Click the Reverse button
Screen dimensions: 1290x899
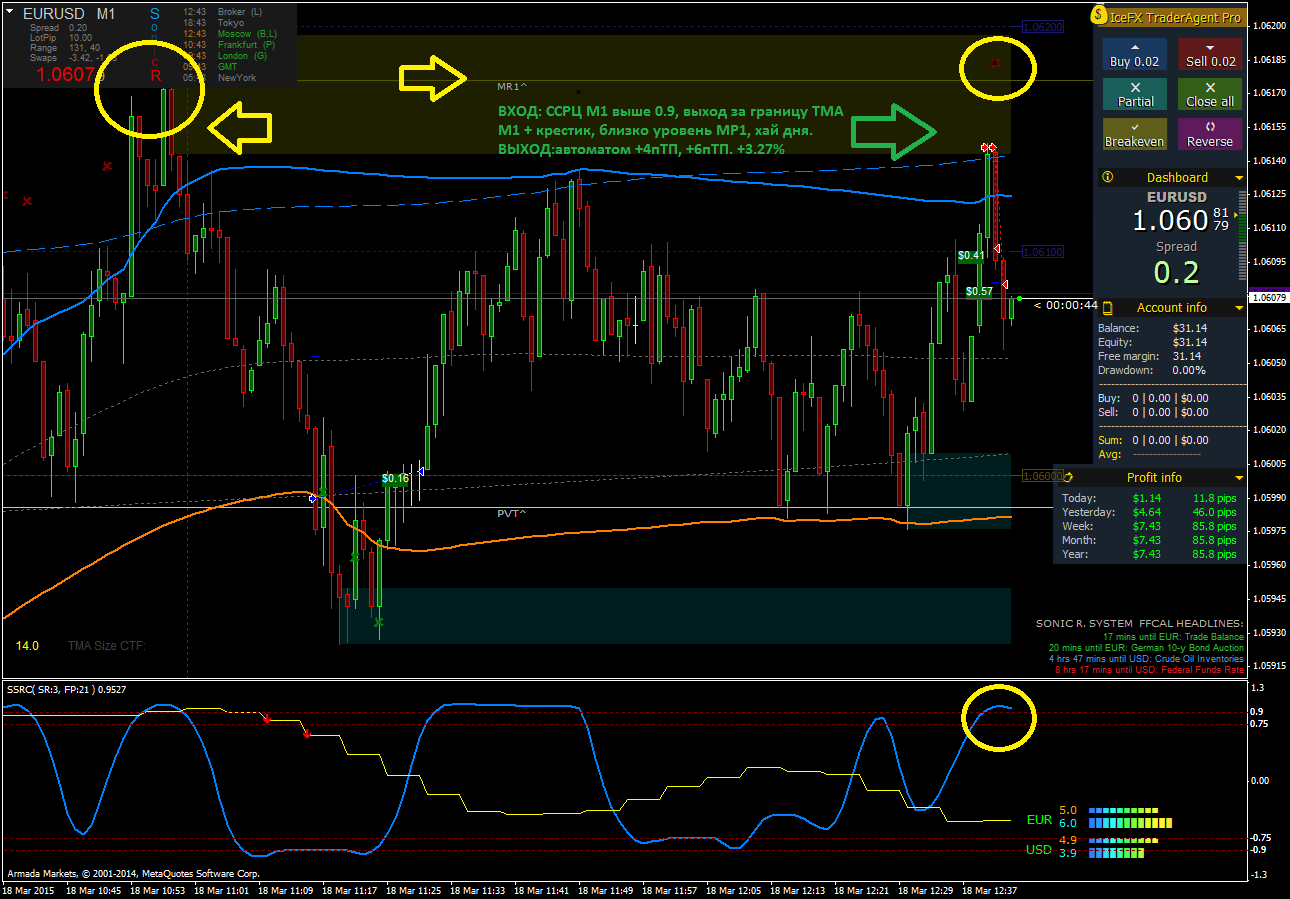(x=1210, y=134)
